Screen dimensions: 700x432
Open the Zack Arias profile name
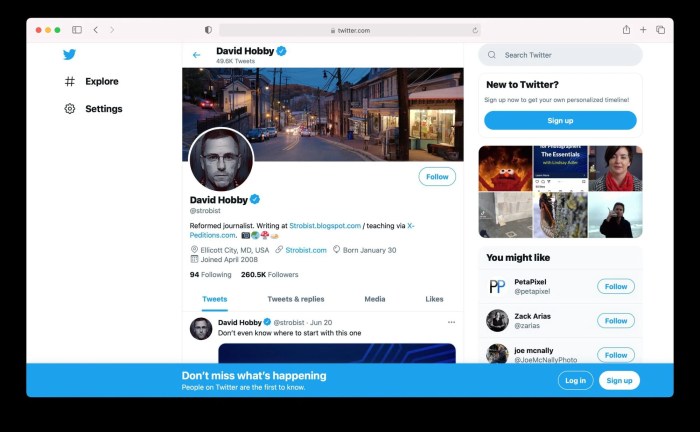pyautogui.click(x=533, y=316)
